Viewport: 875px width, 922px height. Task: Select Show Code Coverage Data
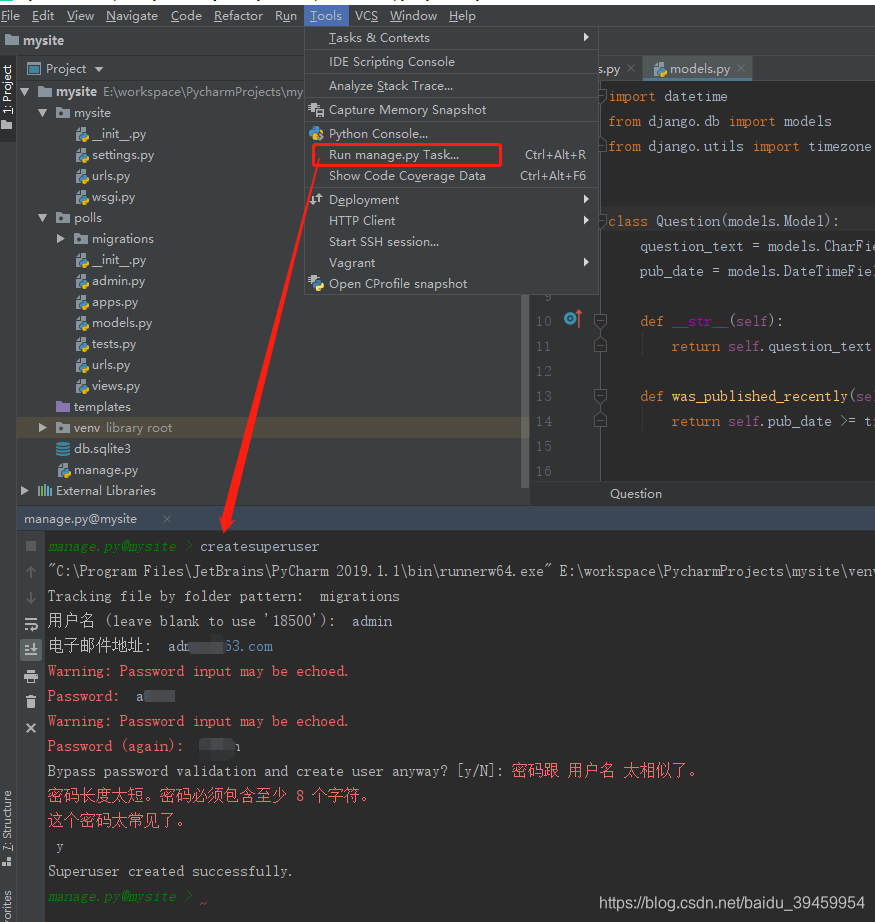tap(452, 176)
